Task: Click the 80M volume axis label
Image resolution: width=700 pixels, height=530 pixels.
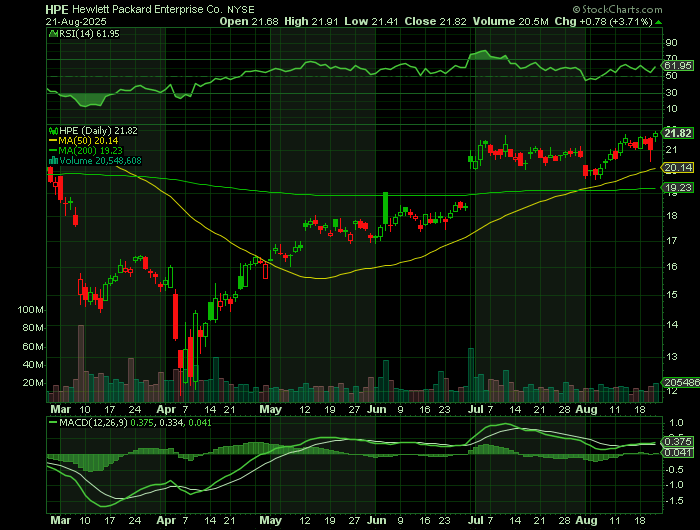Action: tap(33, 328)
